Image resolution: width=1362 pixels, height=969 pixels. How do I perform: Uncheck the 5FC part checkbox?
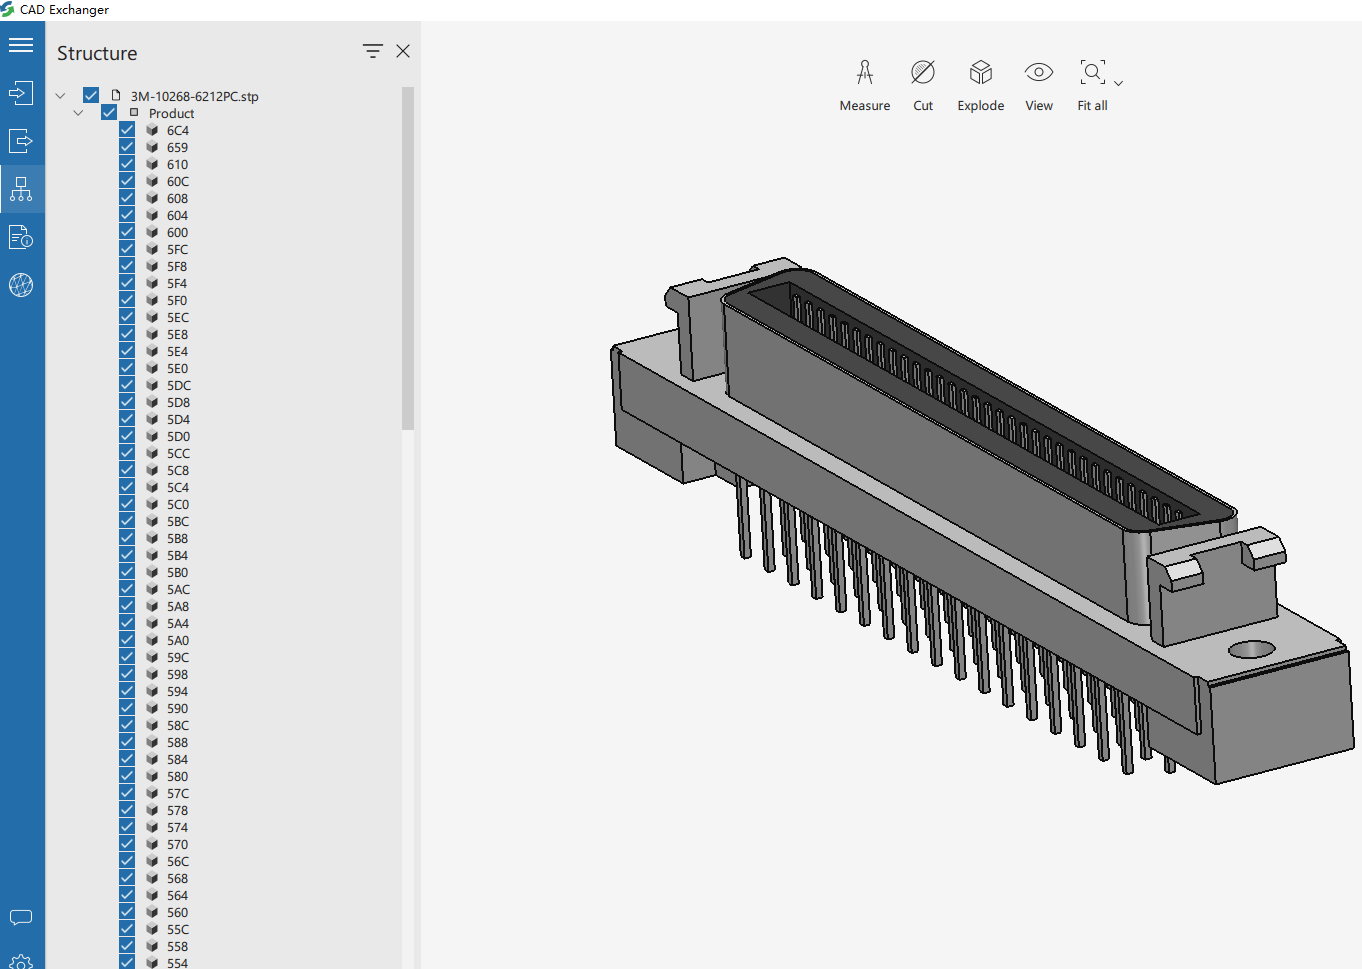(127, 249)
